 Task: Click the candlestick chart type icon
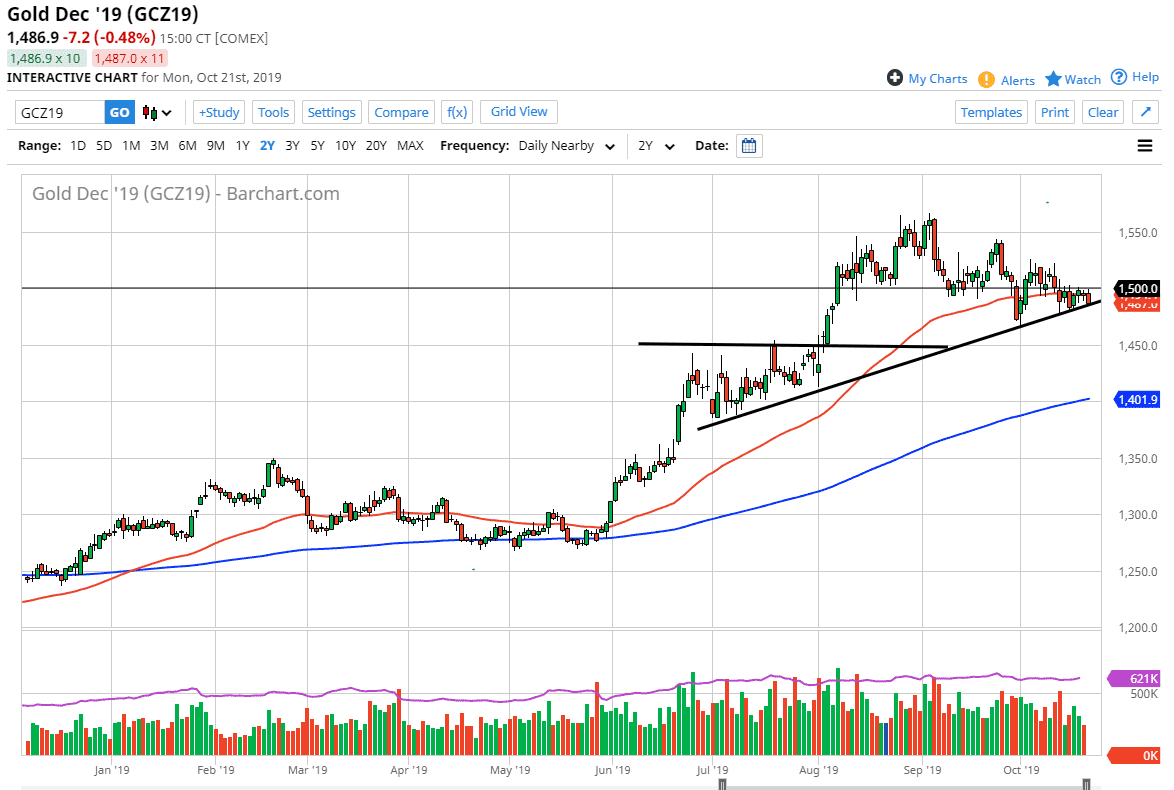(x=150, y=112)
